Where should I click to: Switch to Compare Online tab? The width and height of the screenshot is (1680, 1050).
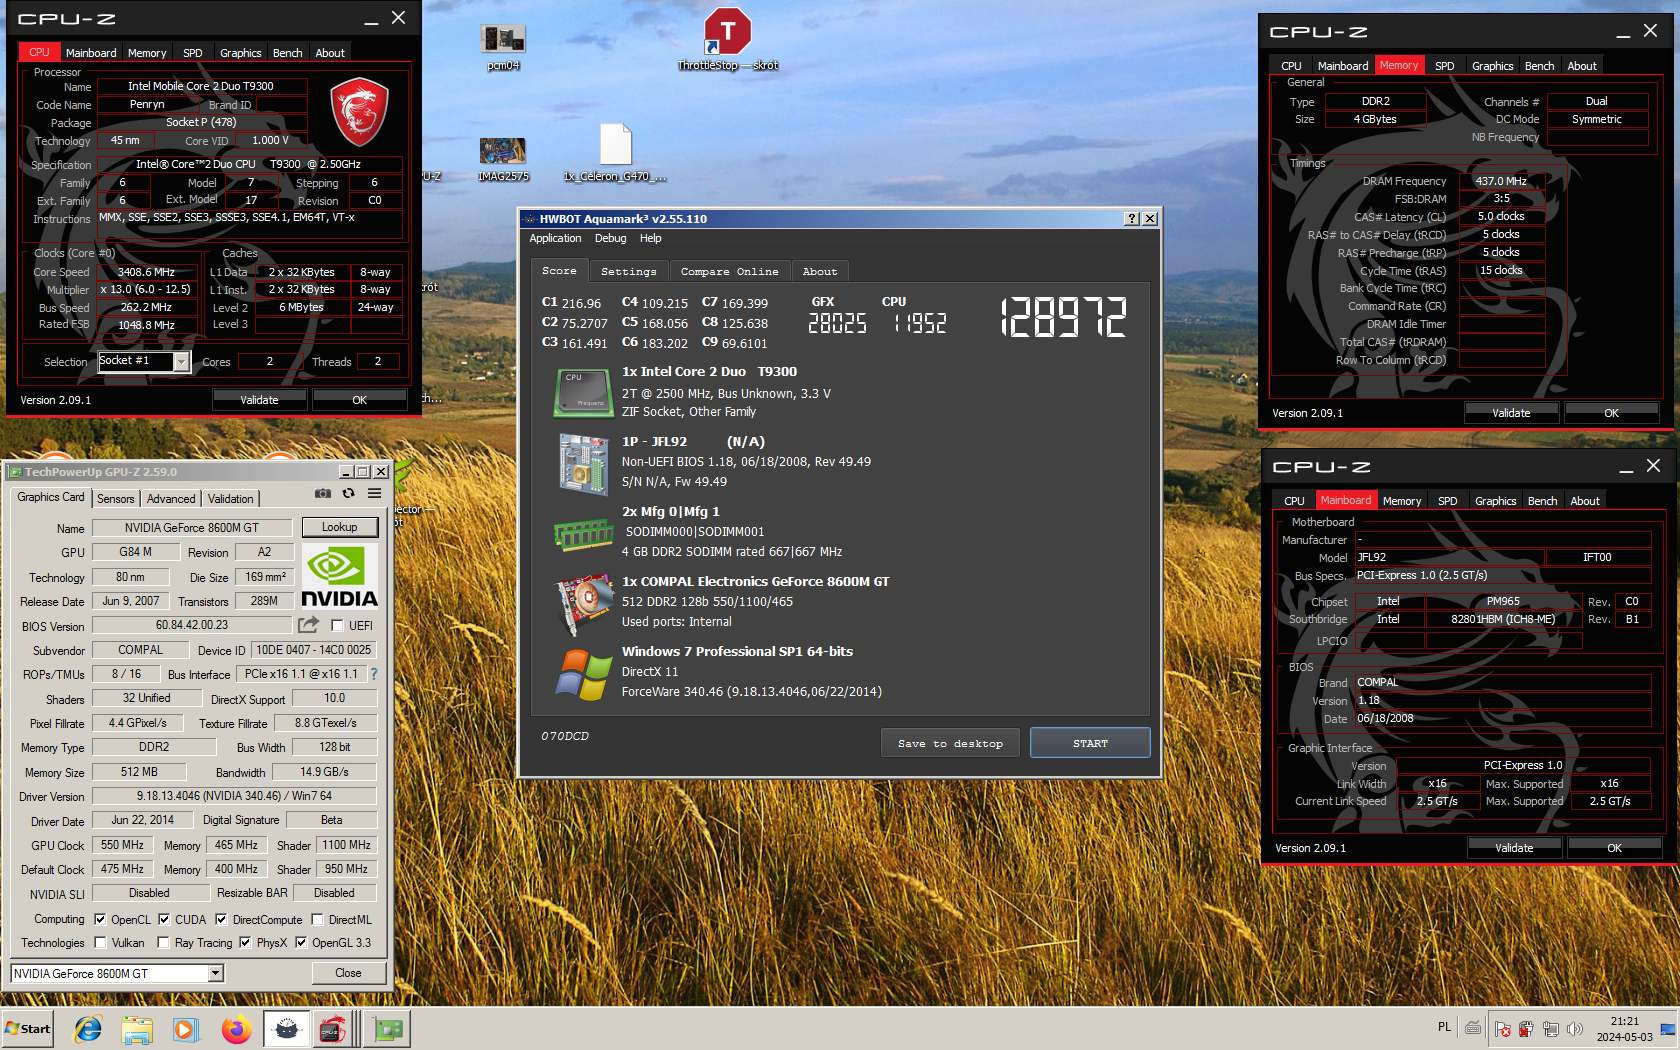tap(729, 271)
